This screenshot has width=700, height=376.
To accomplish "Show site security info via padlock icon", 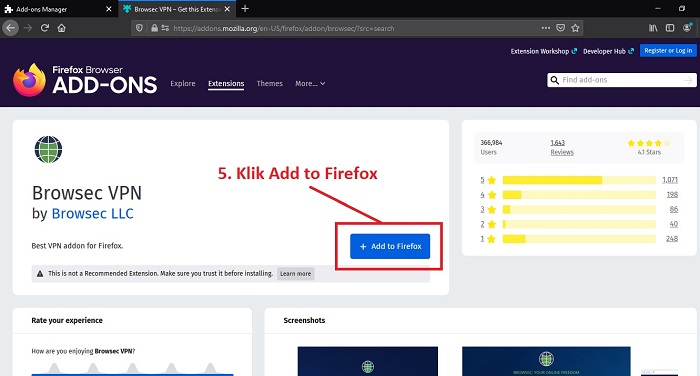I will coord(154,28).
